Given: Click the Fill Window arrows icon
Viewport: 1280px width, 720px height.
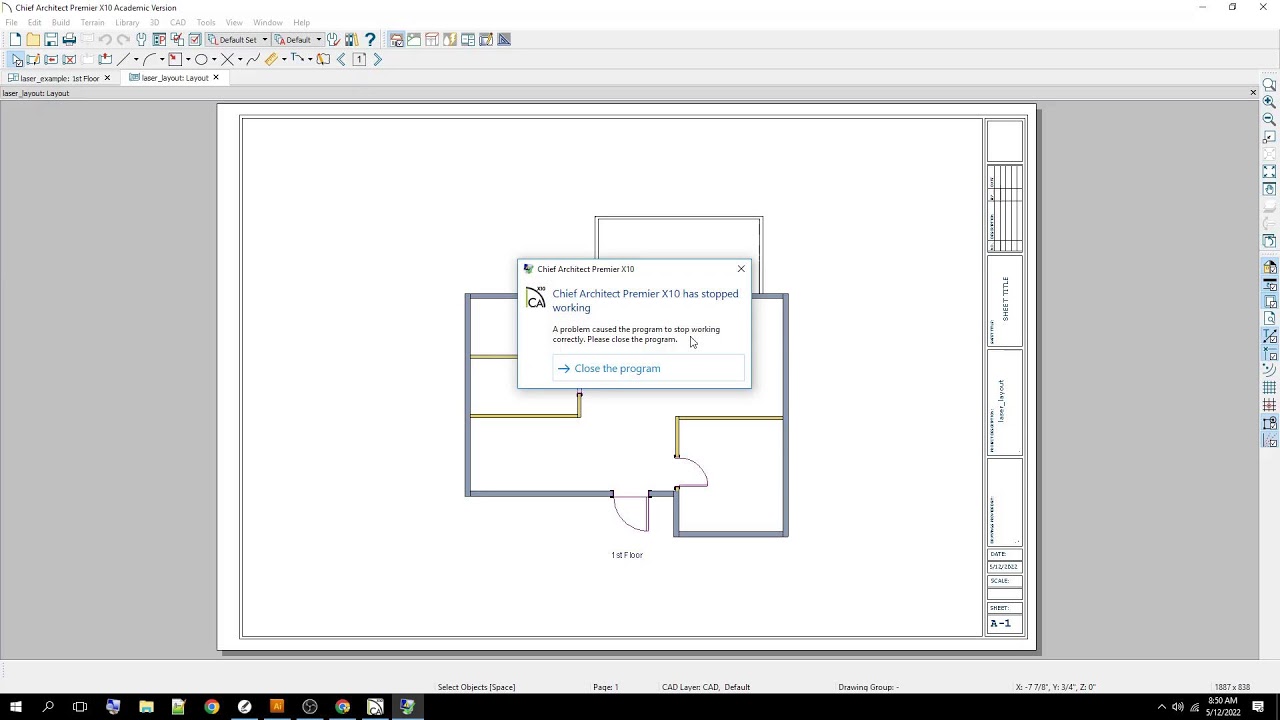Looking at the screenshot, I should click(1269, 171).
